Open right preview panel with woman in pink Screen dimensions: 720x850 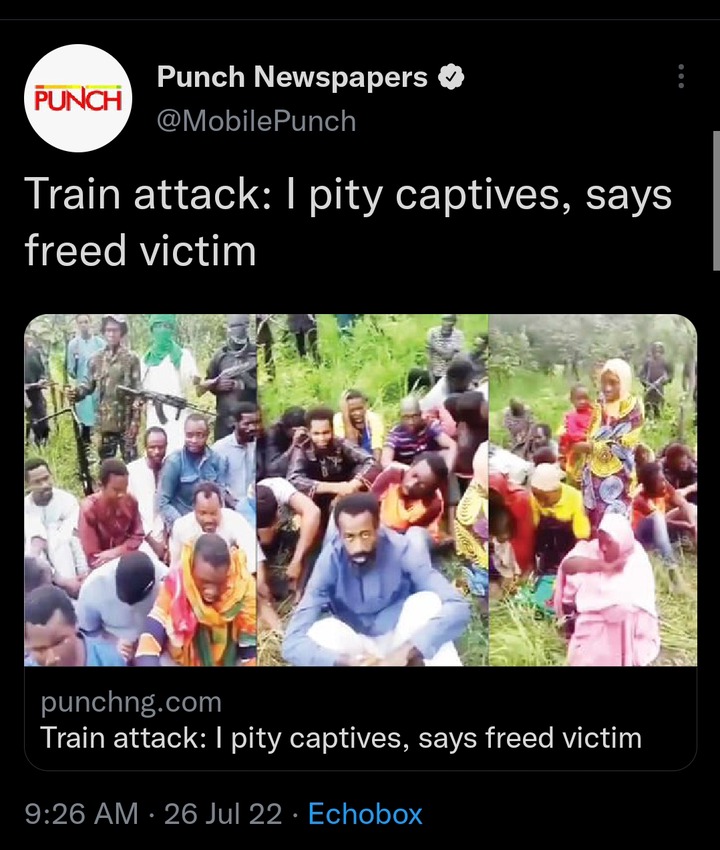pyautogui.click(x=593, y=490)
